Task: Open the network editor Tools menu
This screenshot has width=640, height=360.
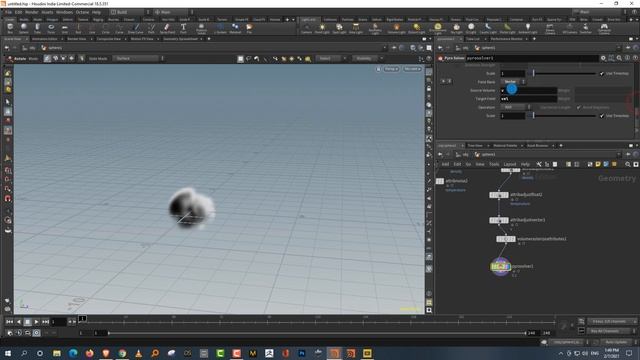Action: click(x=494, y=164)
